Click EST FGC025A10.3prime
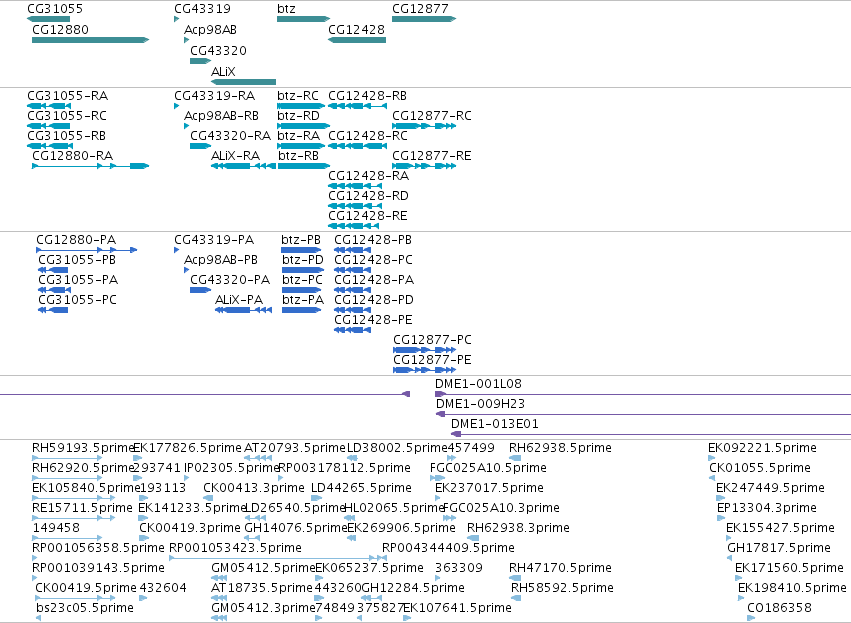851x623 pixels. click(x=501, y=508)
